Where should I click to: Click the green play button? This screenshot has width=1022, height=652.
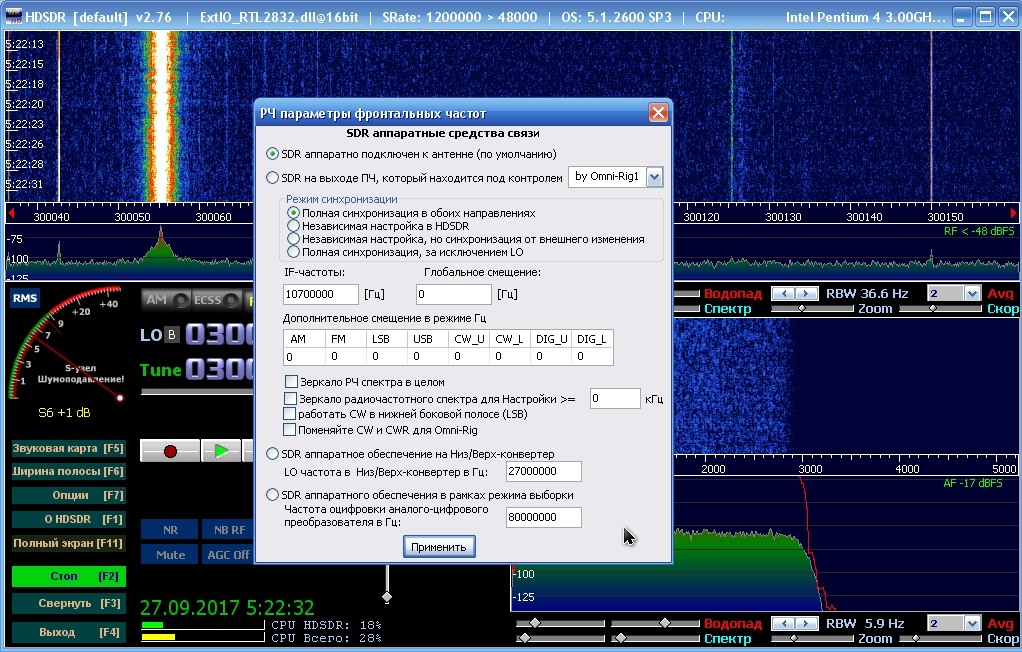tap(221, 451)
